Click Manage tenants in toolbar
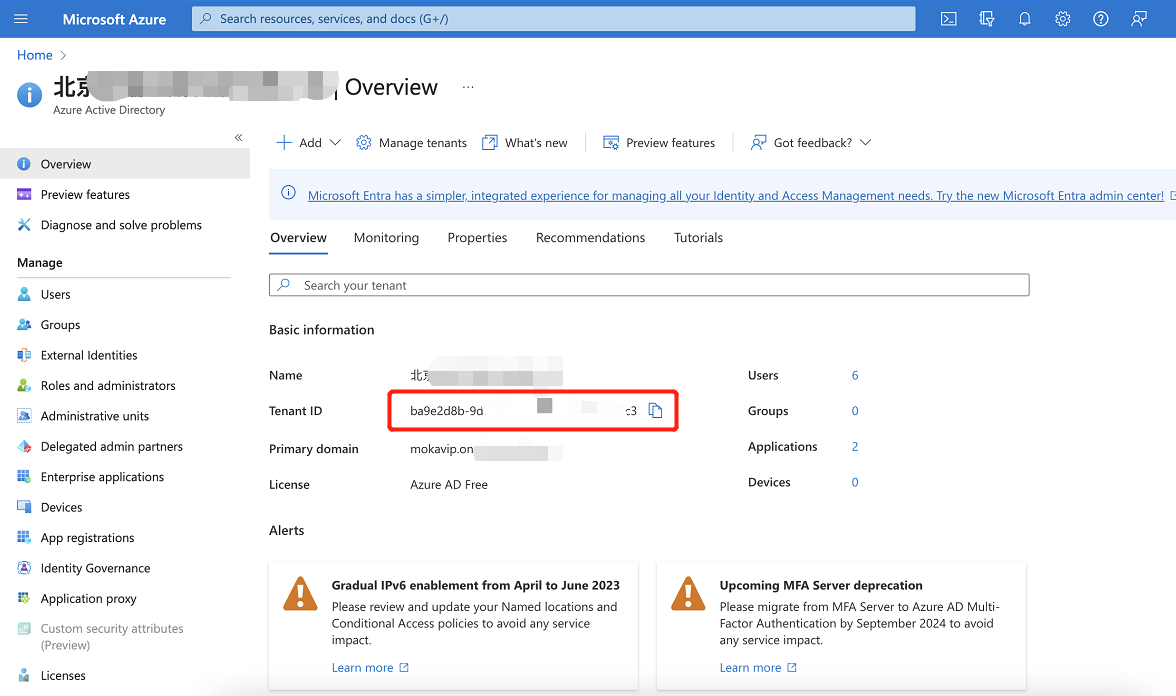 (x=411, y=142)
